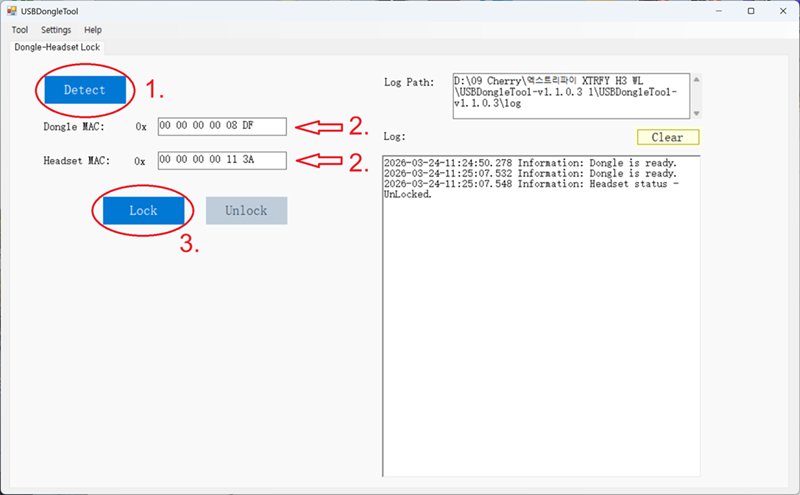
Task: Open the Tool menu
Action: [19, 30]
